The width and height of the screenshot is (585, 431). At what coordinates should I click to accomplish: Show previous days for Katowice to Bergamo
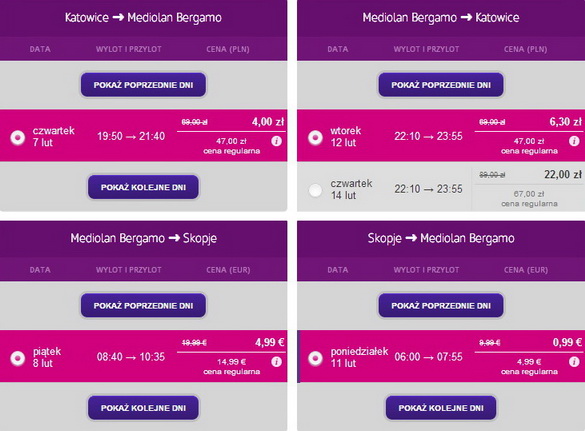[143, 85]
